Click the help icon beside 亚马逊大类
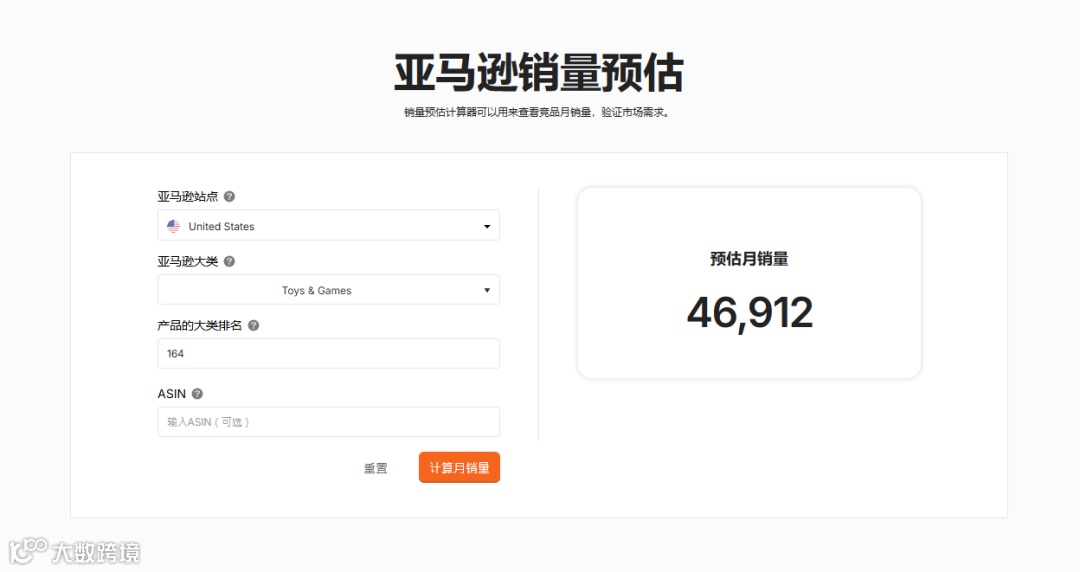The width and height of the screenshot is (1080, 572). coord(229,261)
